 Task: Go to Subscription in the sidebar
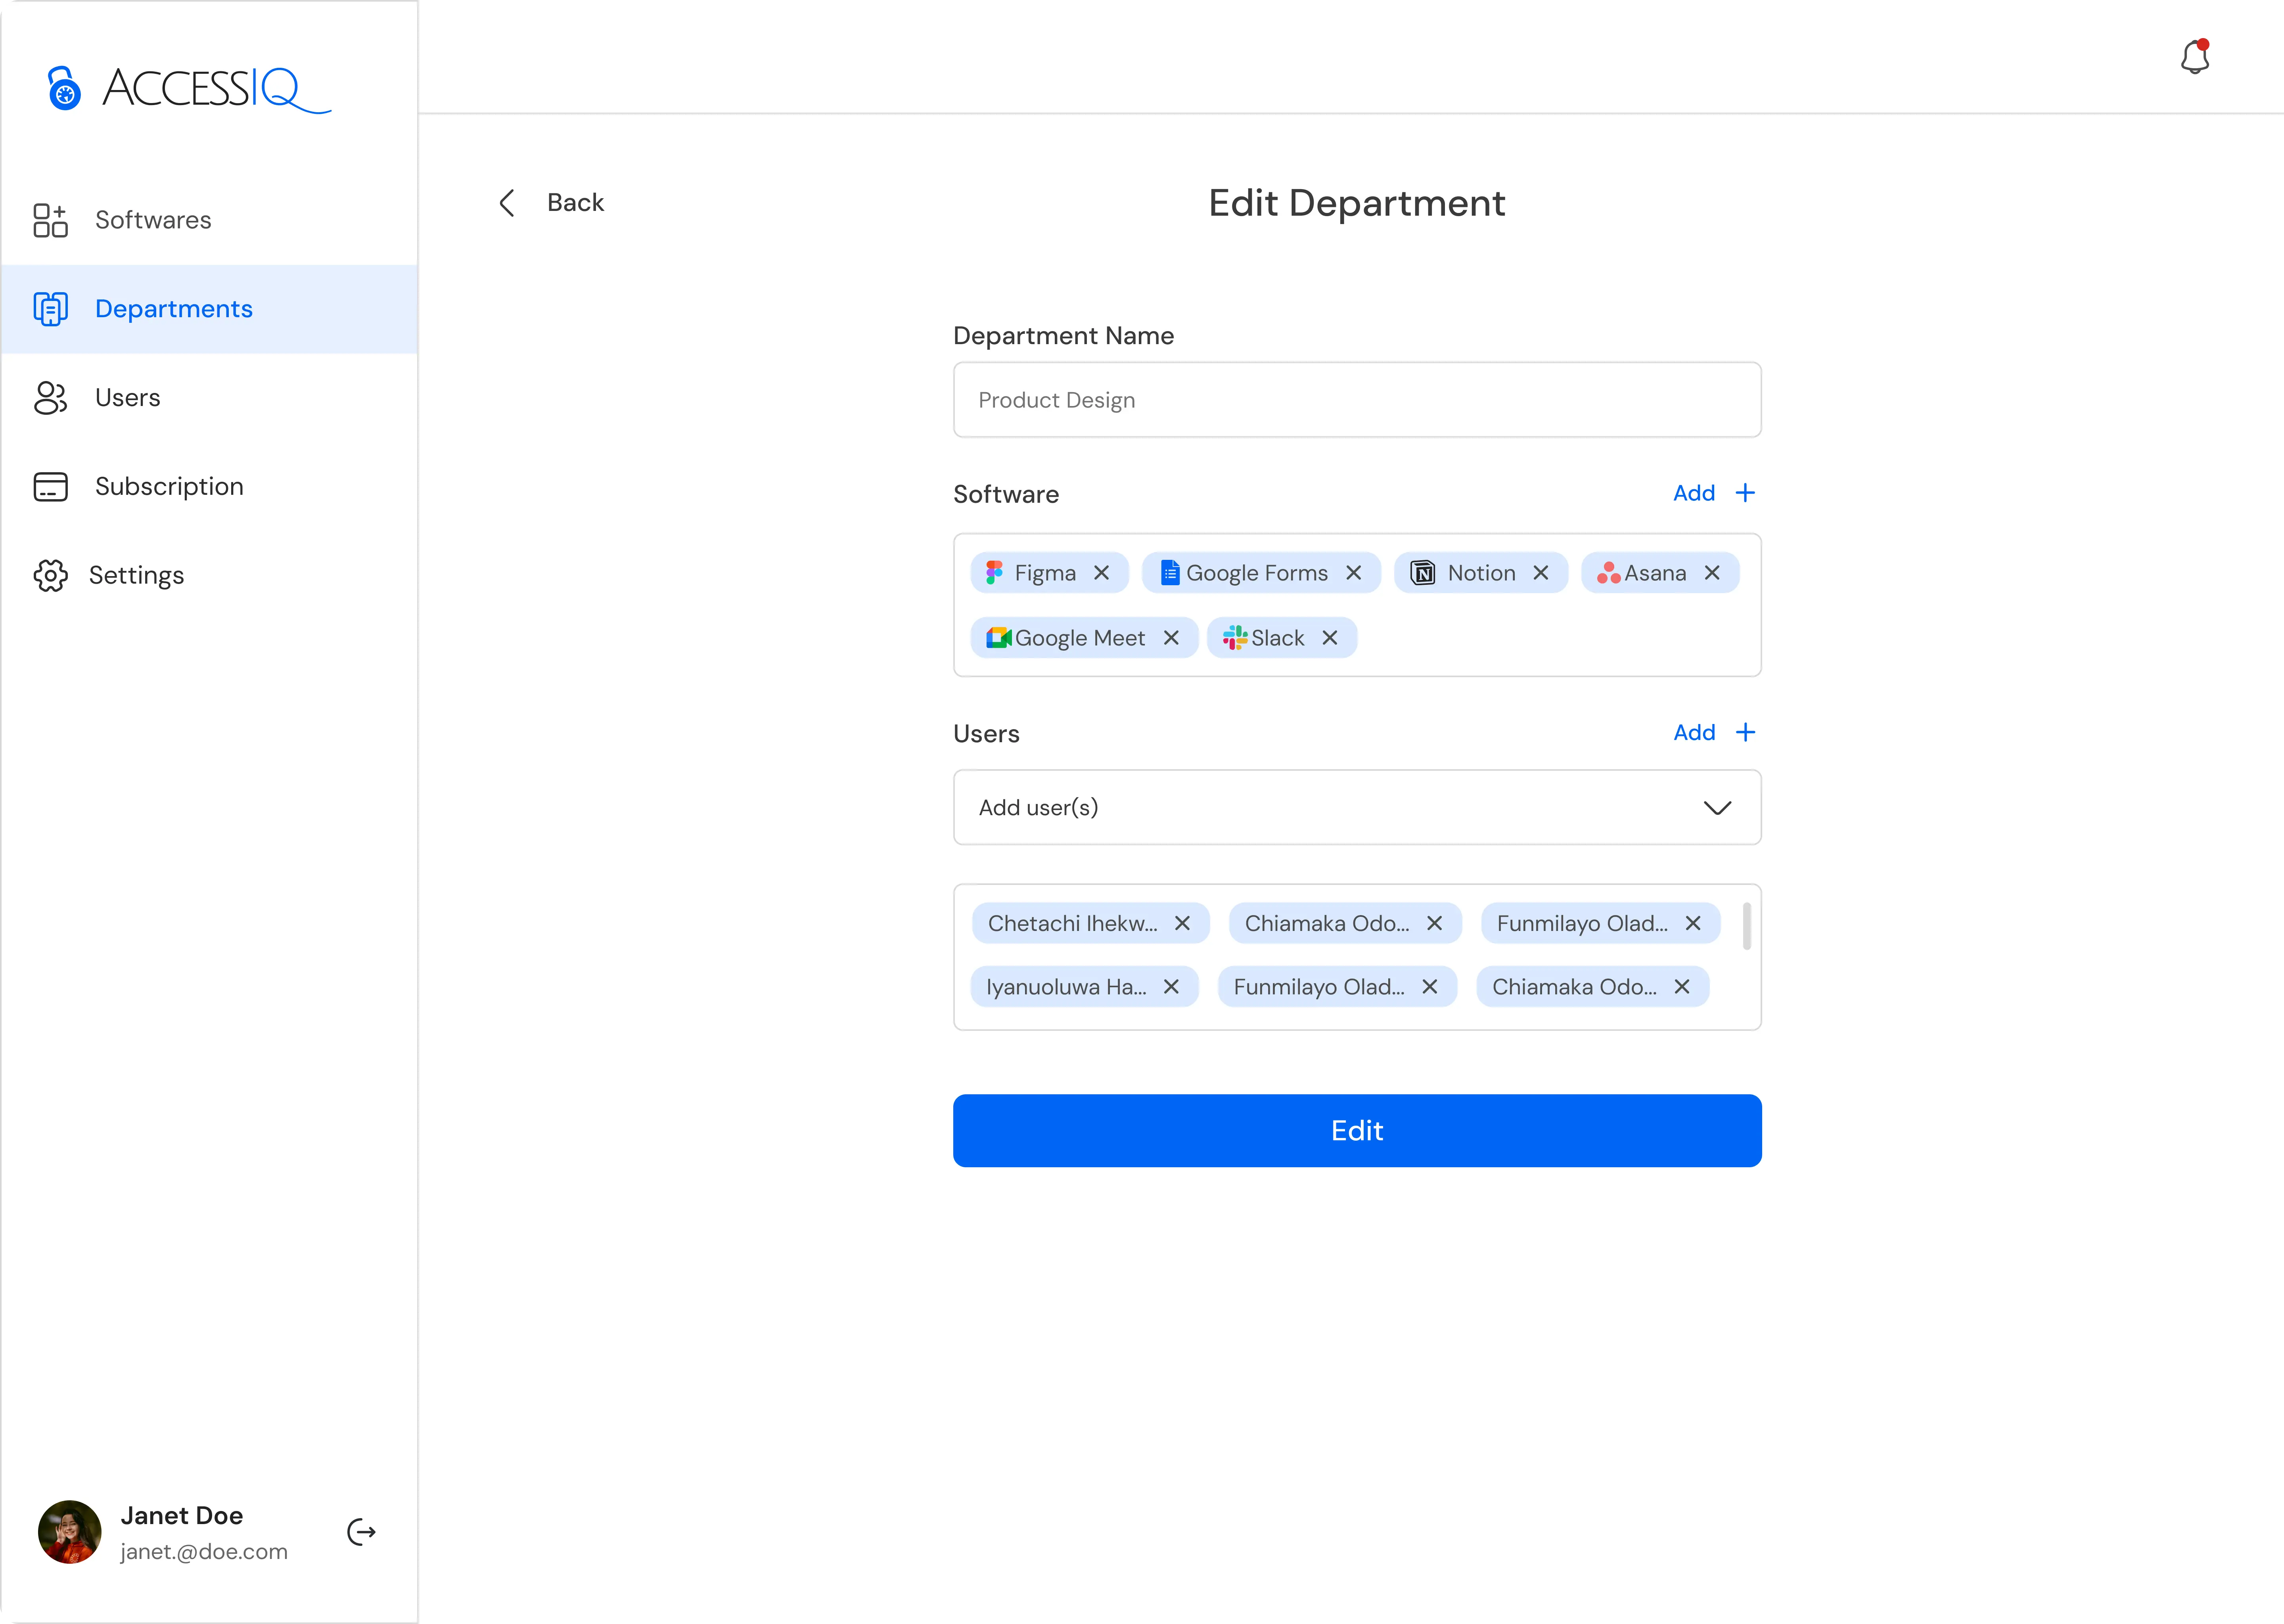click(x=168, y=487)
